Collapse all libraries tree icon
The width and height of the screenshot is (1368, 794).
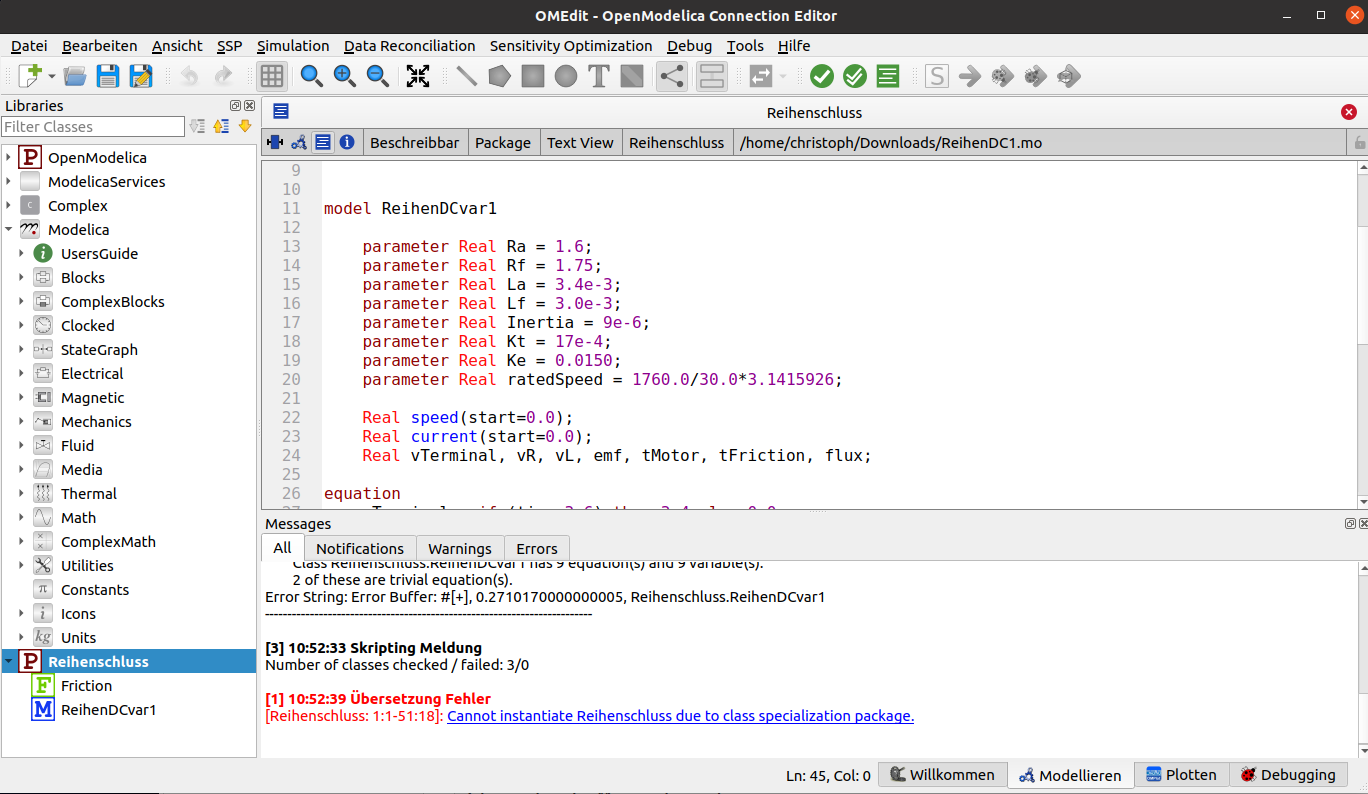coord(221,126)
